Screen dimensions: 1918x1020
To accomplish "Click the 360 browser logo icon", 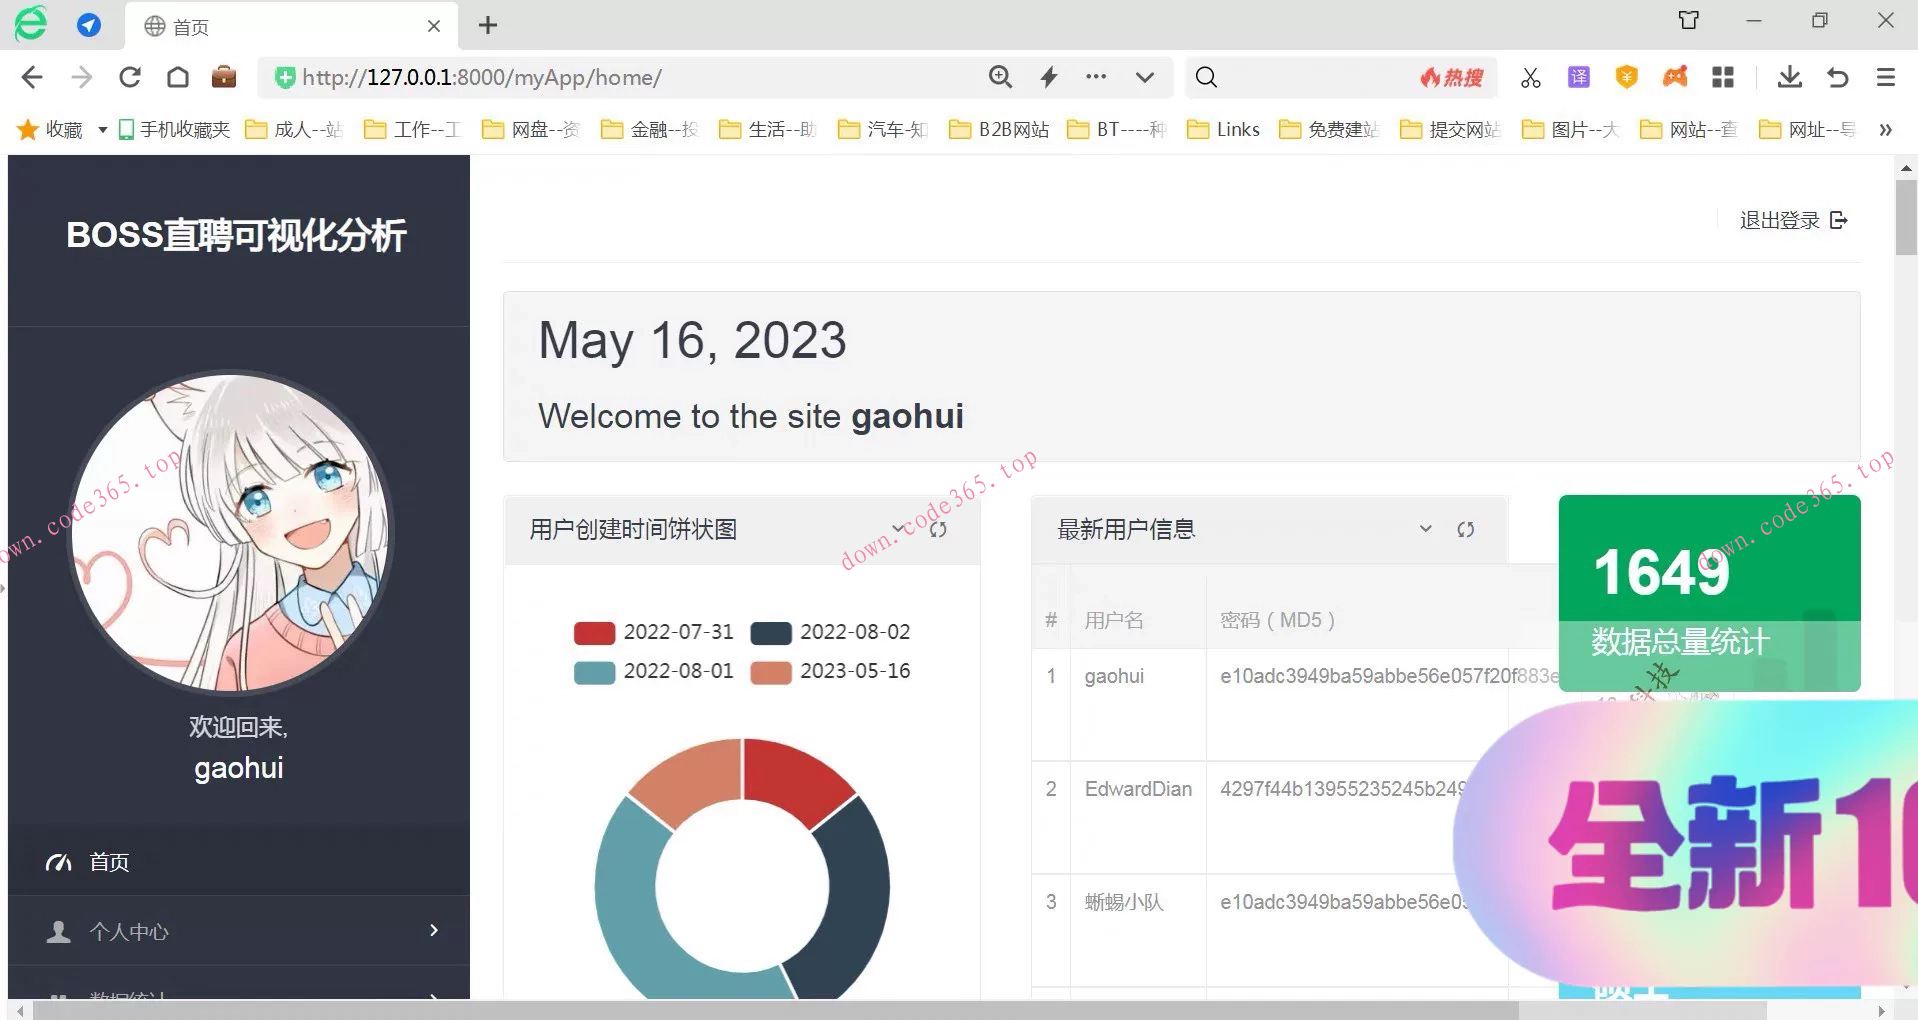I will pyautogui.click(x=30, y=23).
